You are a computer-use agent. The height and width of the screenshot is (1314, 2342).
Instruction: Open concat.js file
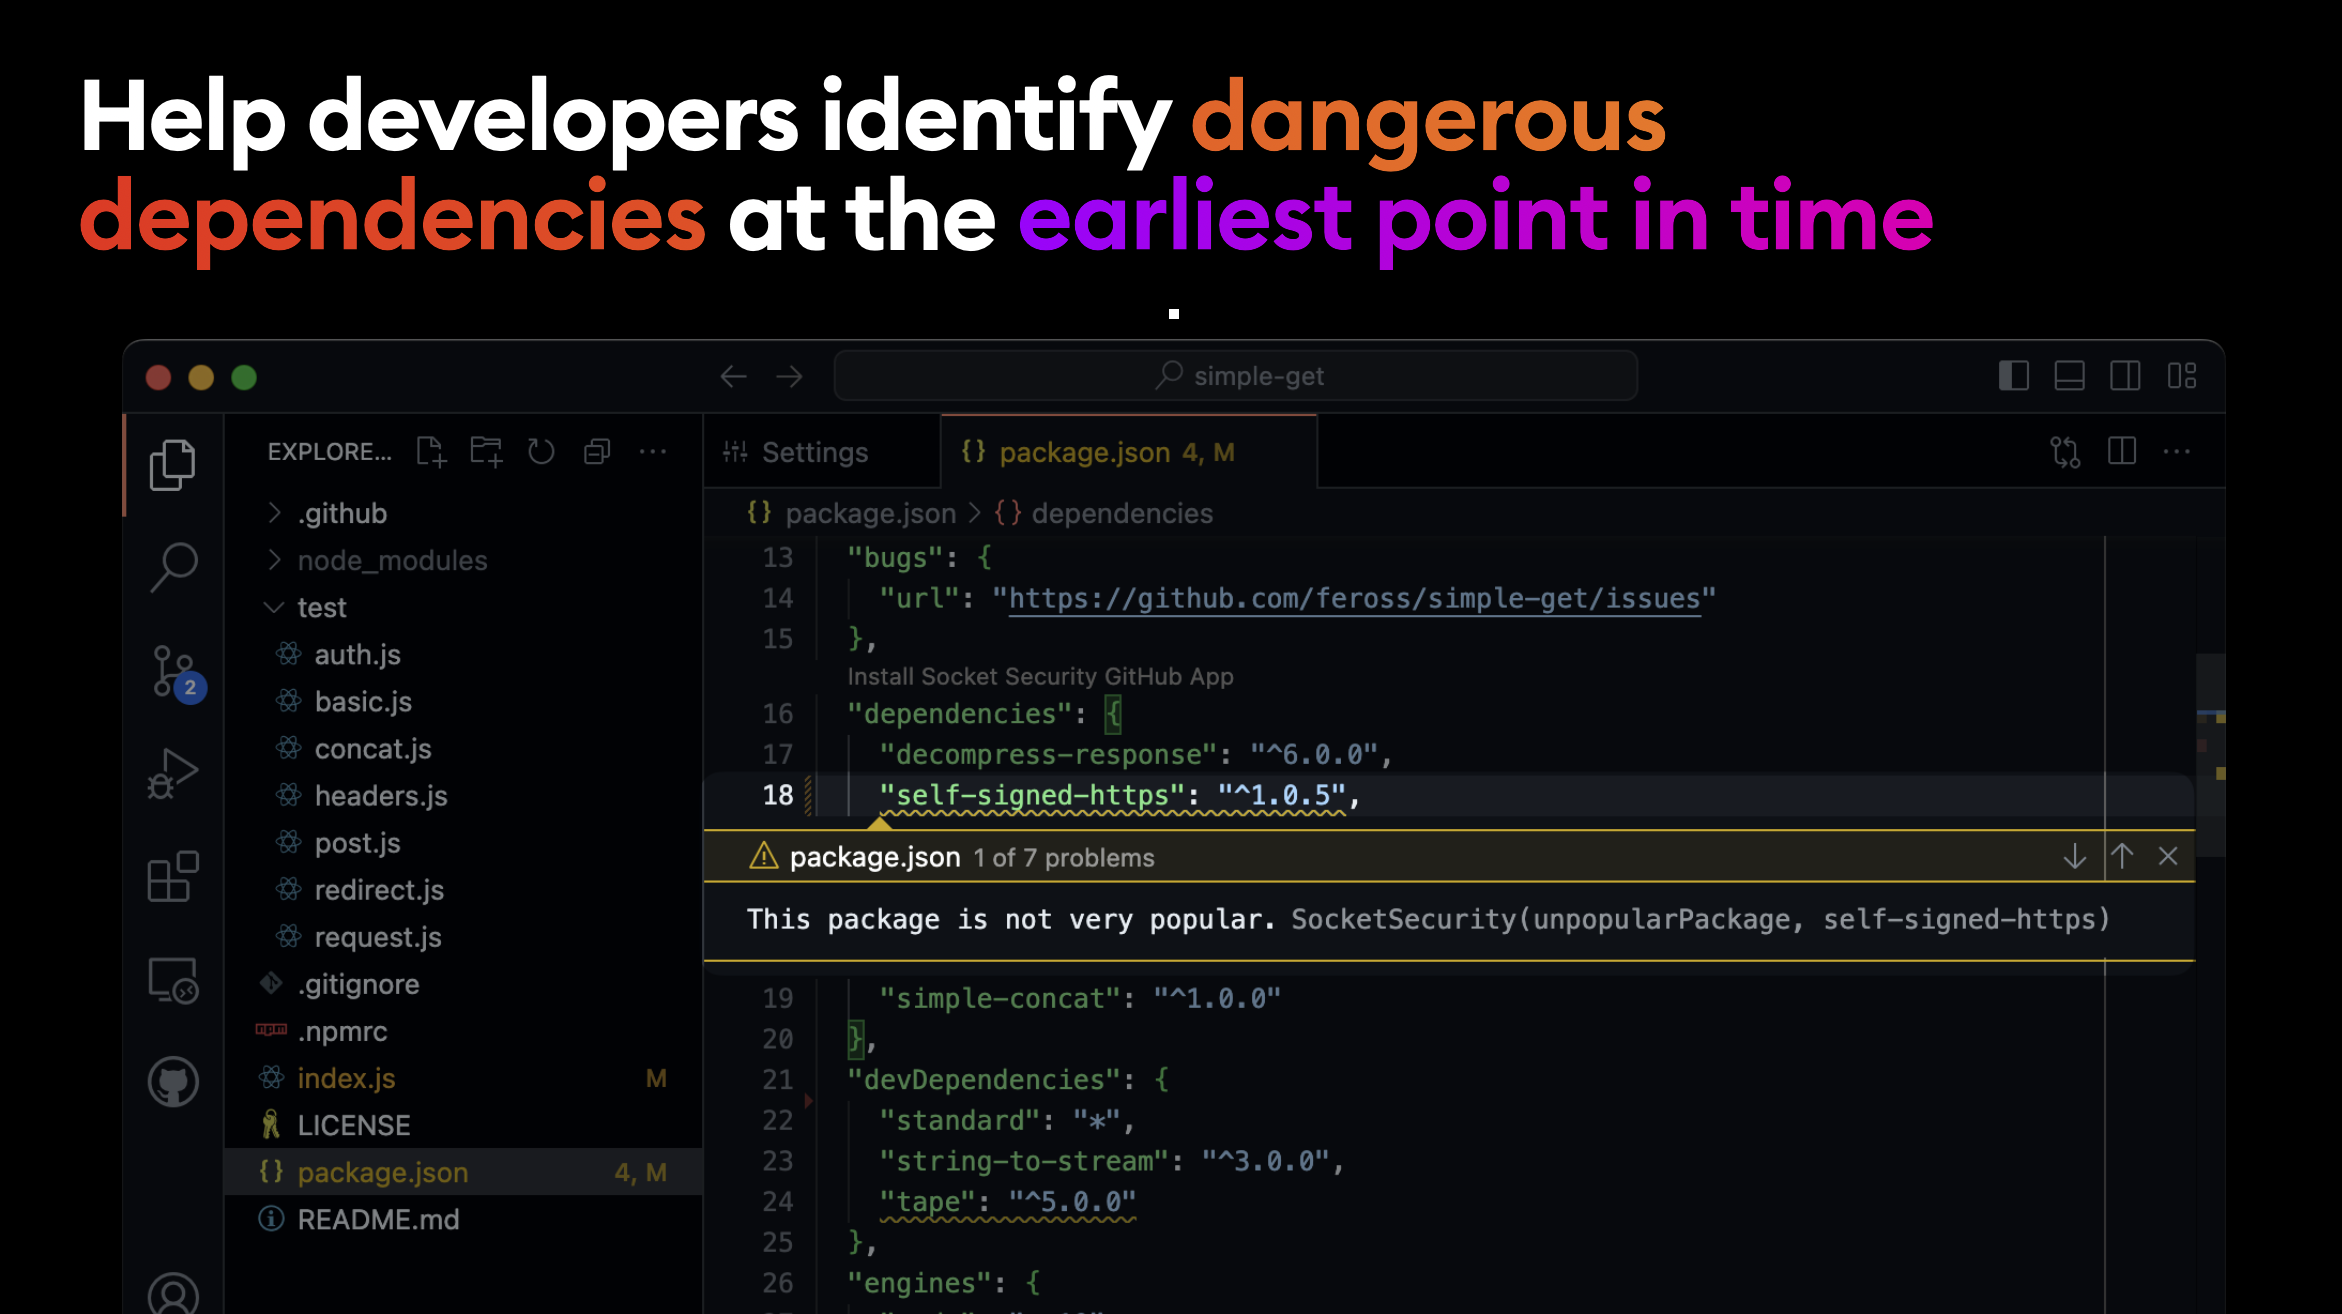point(464,748)
